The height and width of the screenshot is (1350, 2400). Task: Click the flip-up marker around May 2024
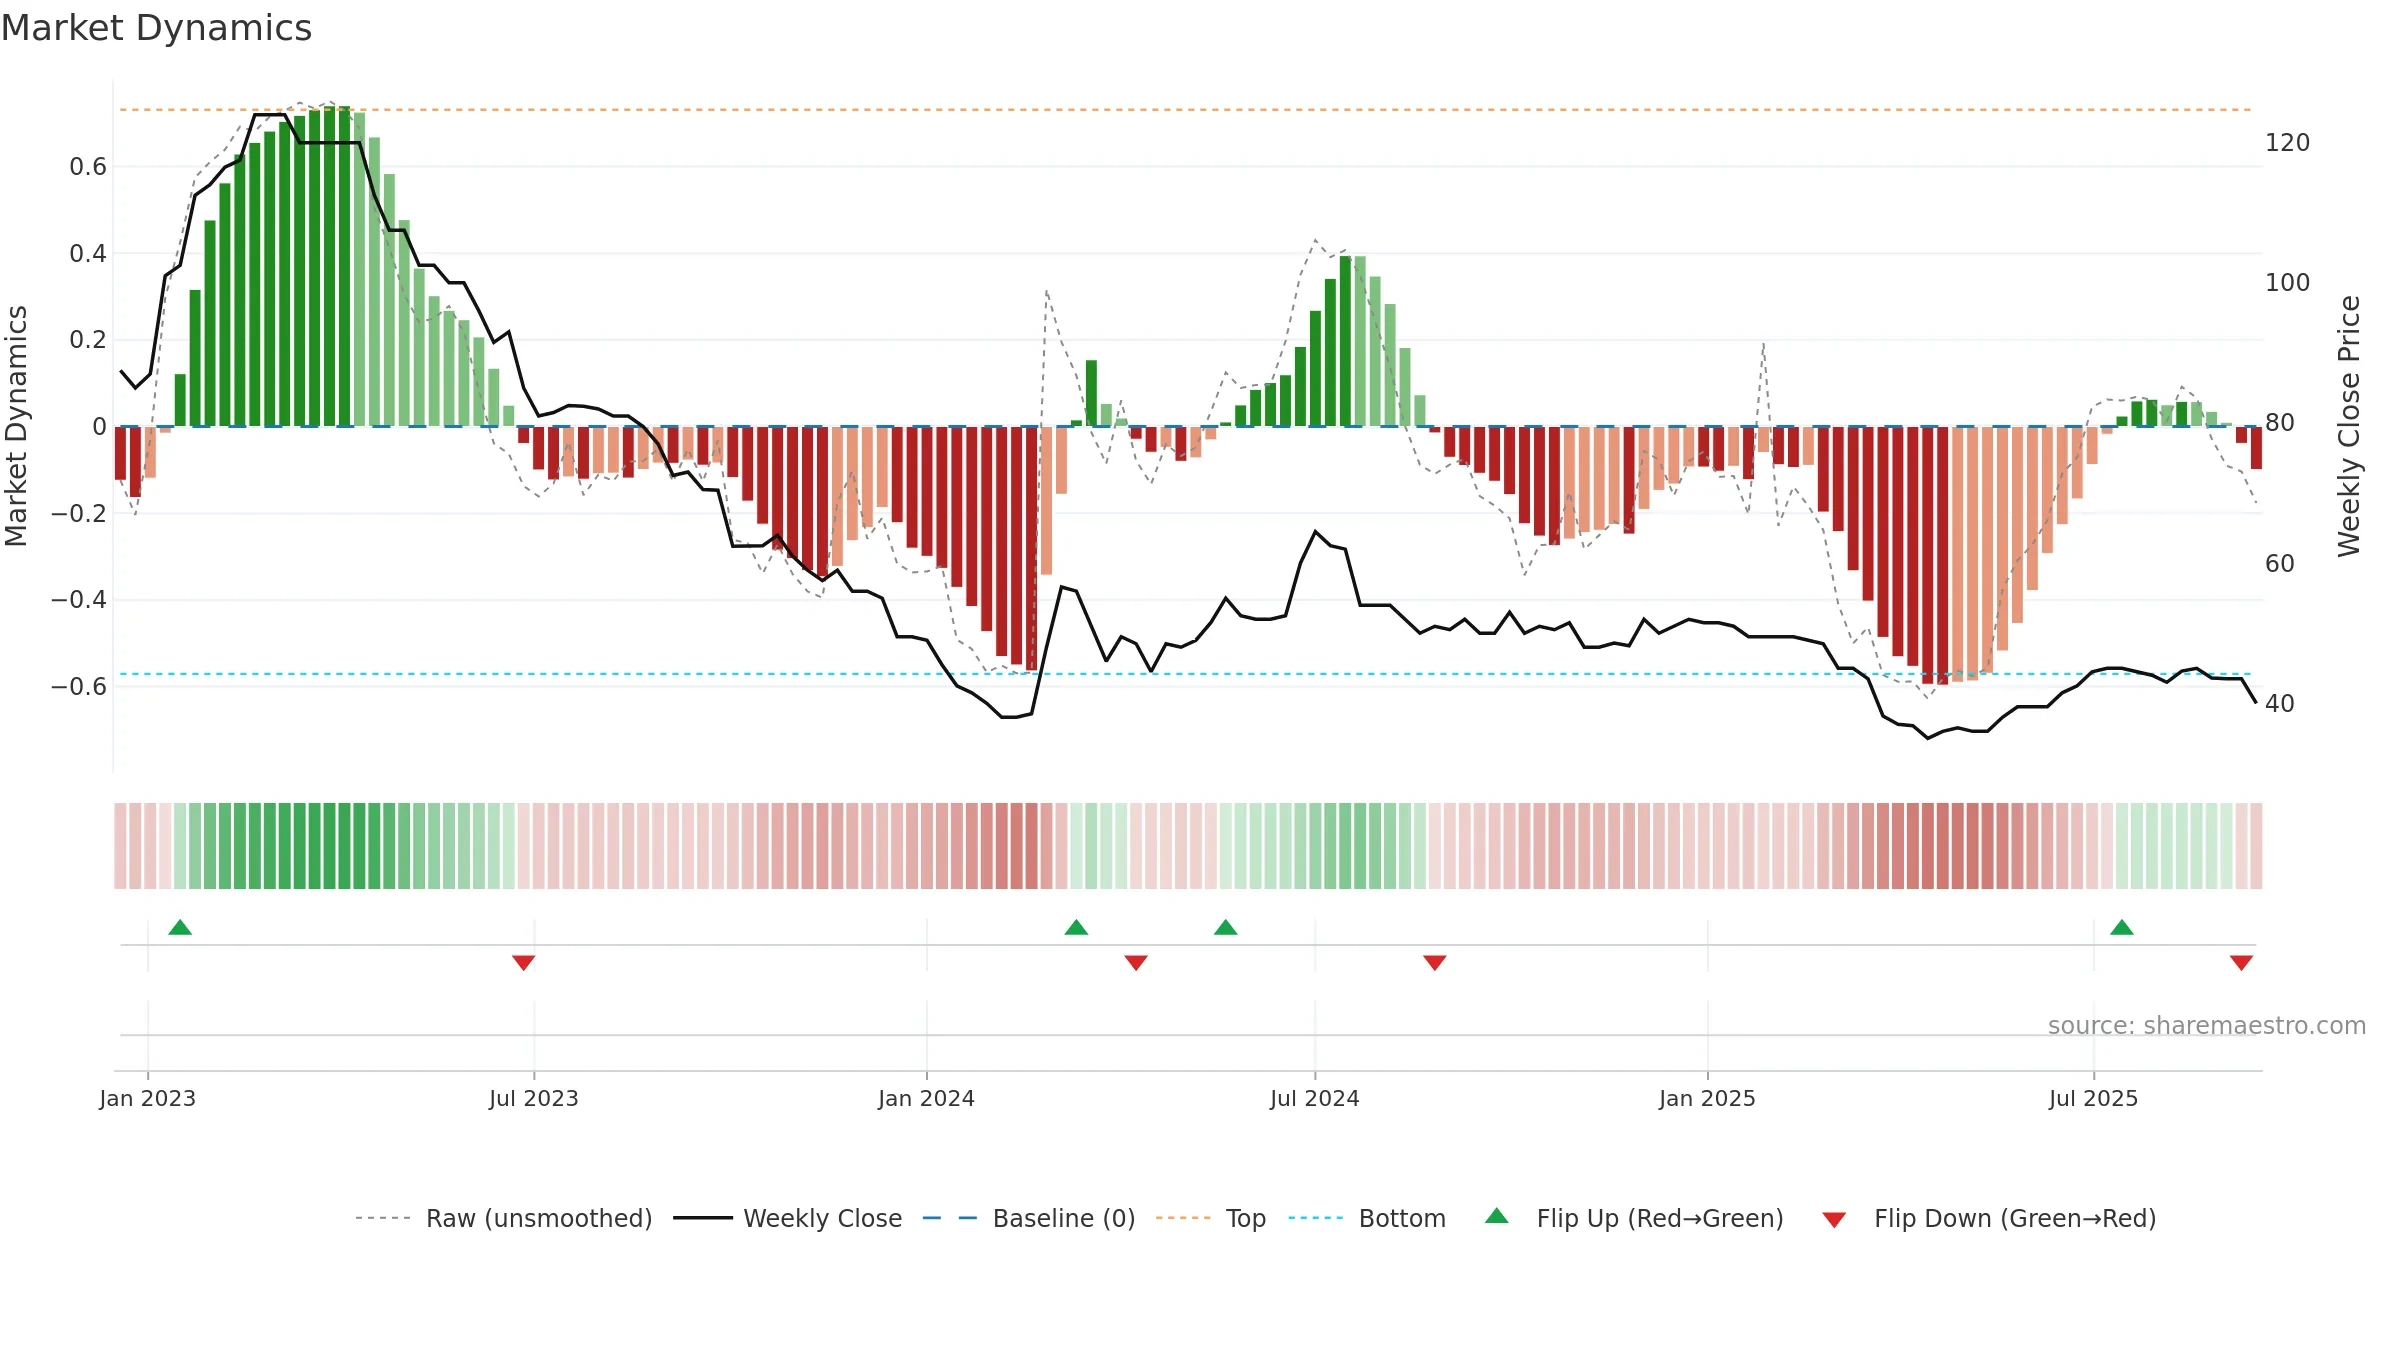click(x=1226, y=927)
